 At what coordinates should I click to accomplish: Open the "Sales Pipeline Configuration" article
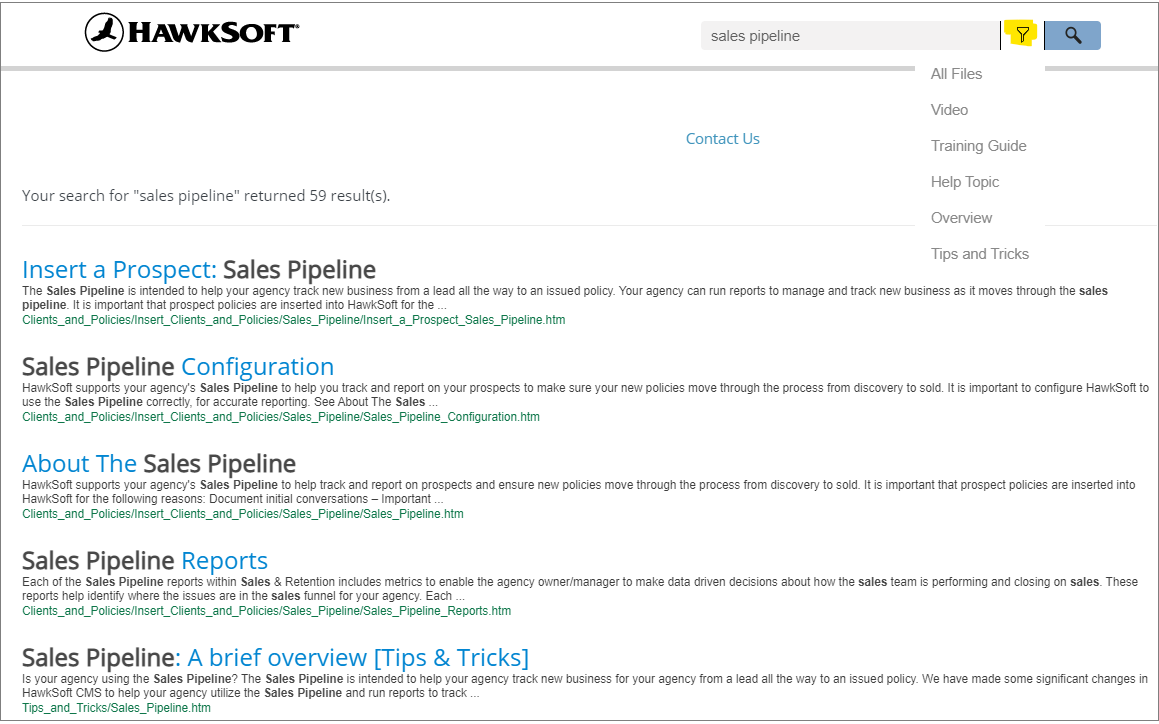click(178, 366)
